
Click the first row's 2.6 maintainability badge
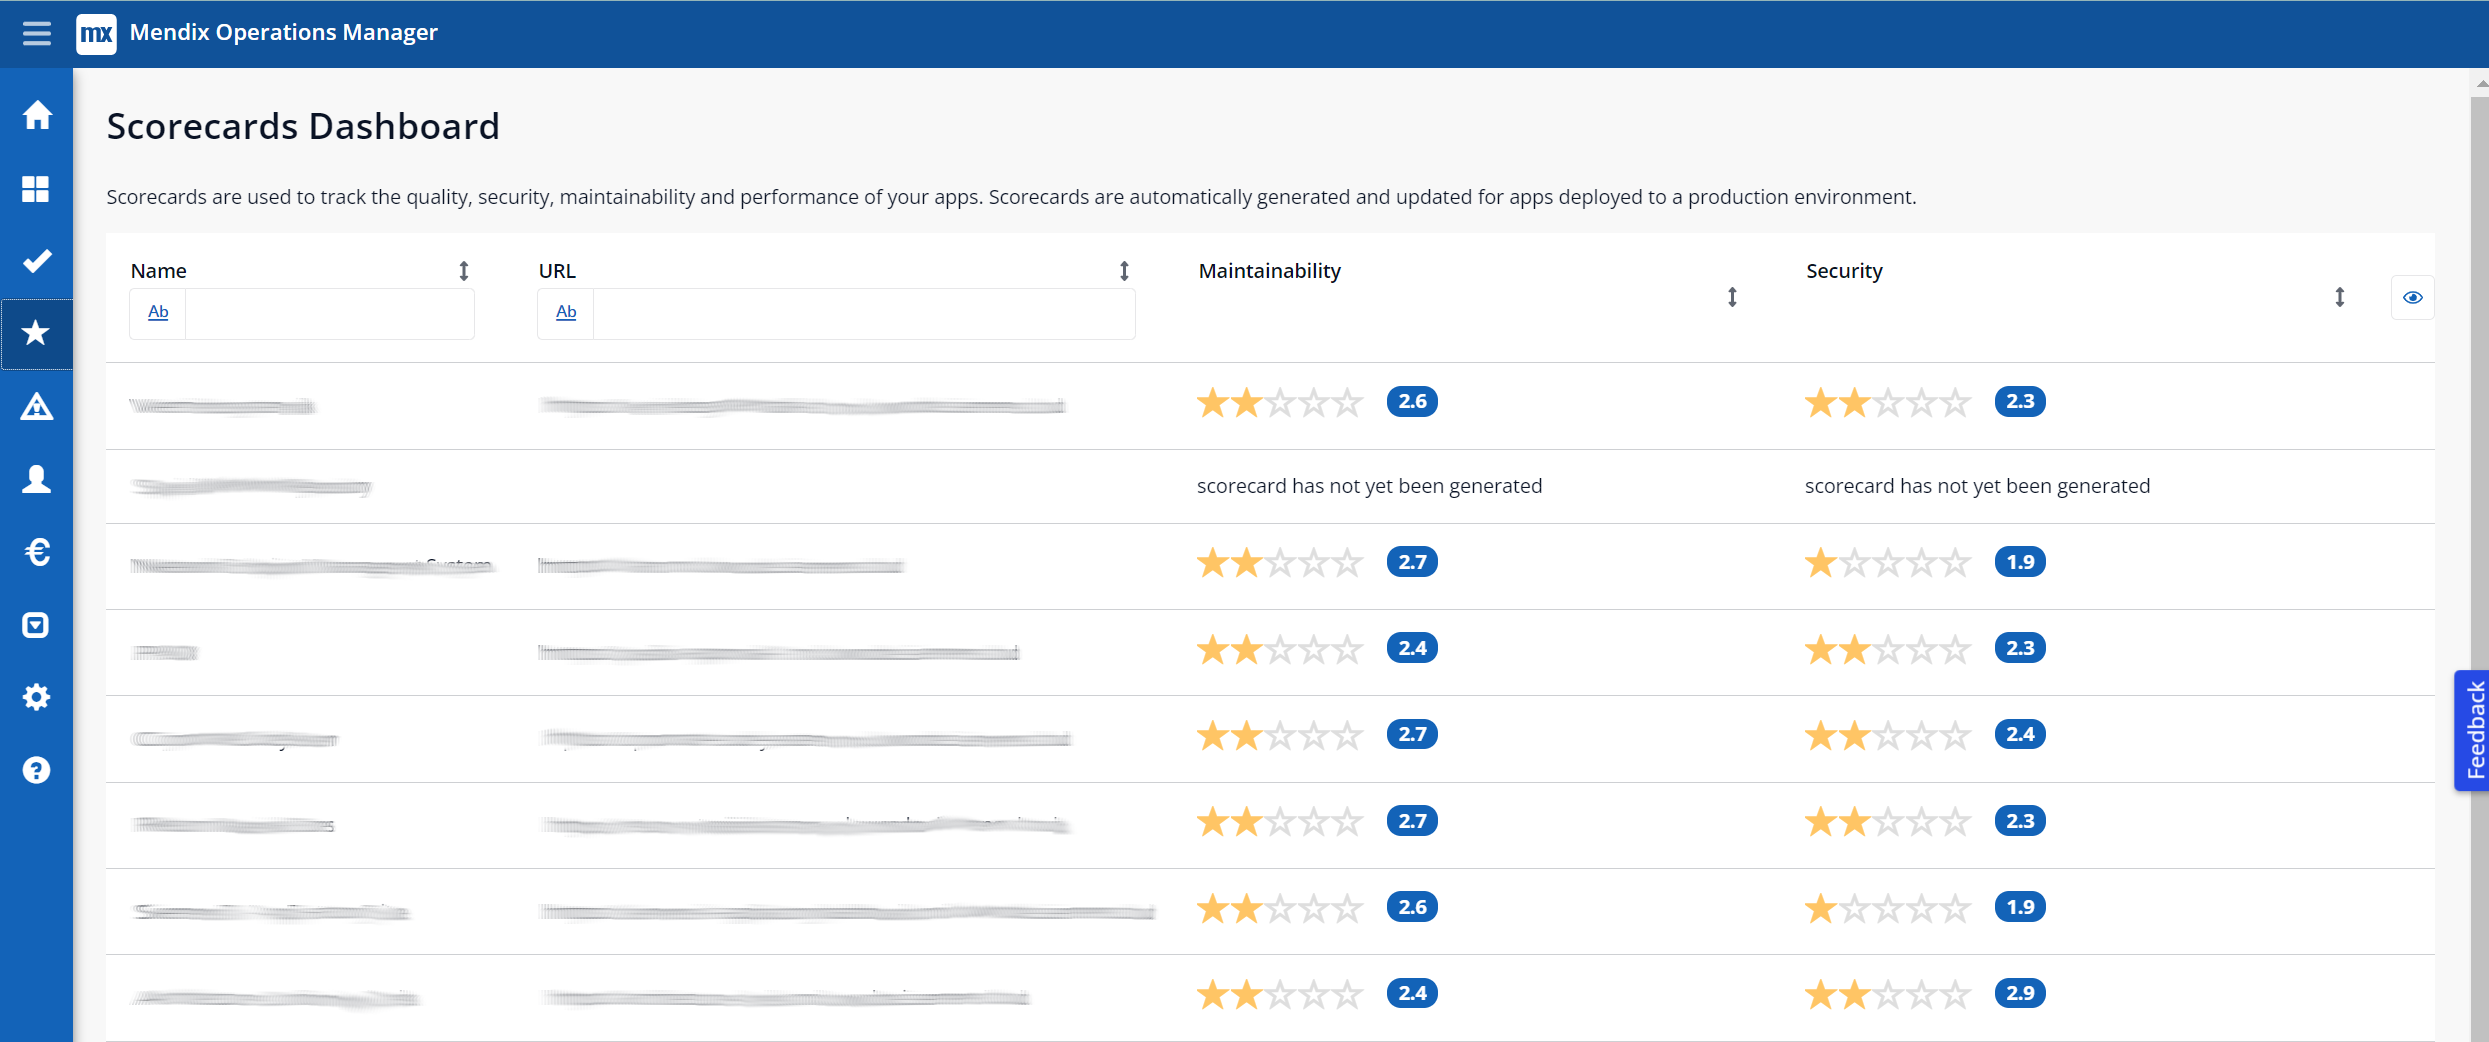tap(1412, 402)
